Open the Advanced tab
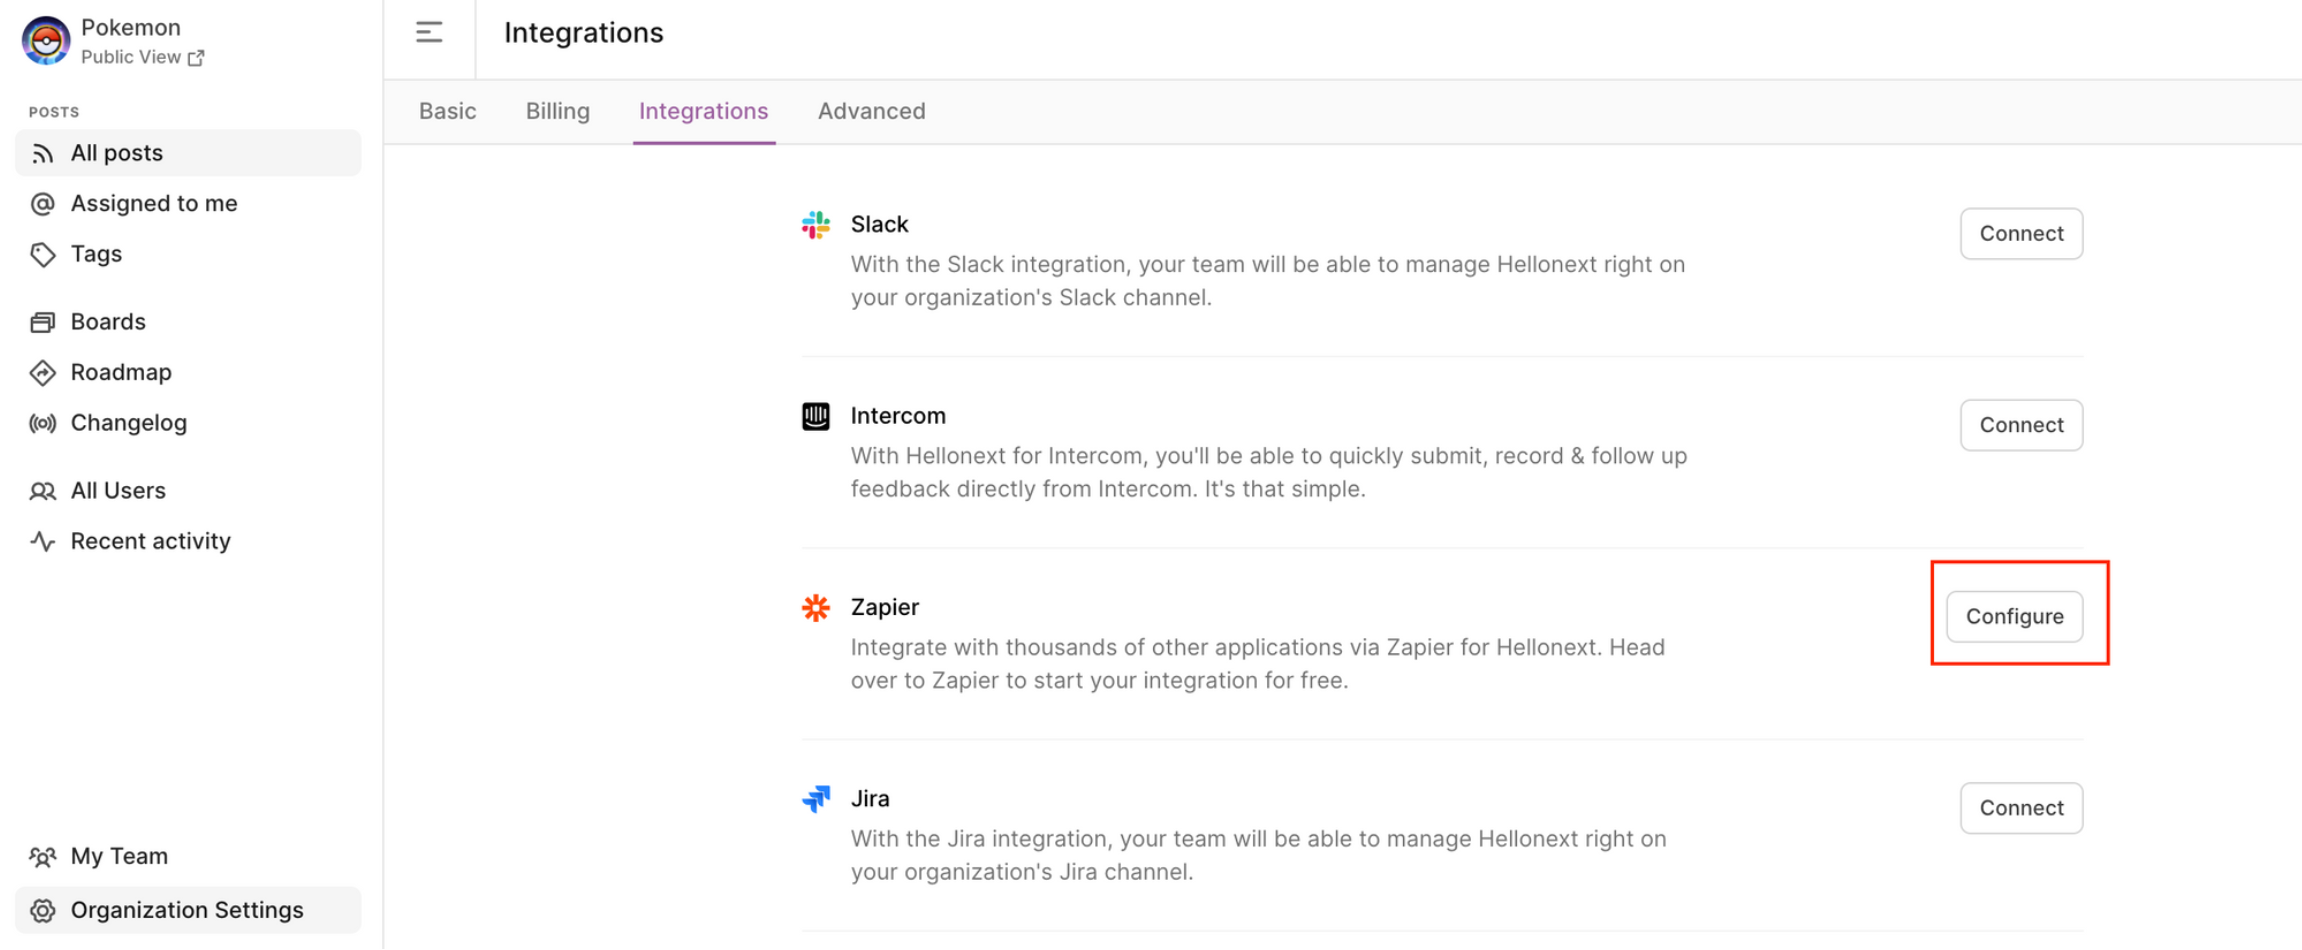 point(872,111)
